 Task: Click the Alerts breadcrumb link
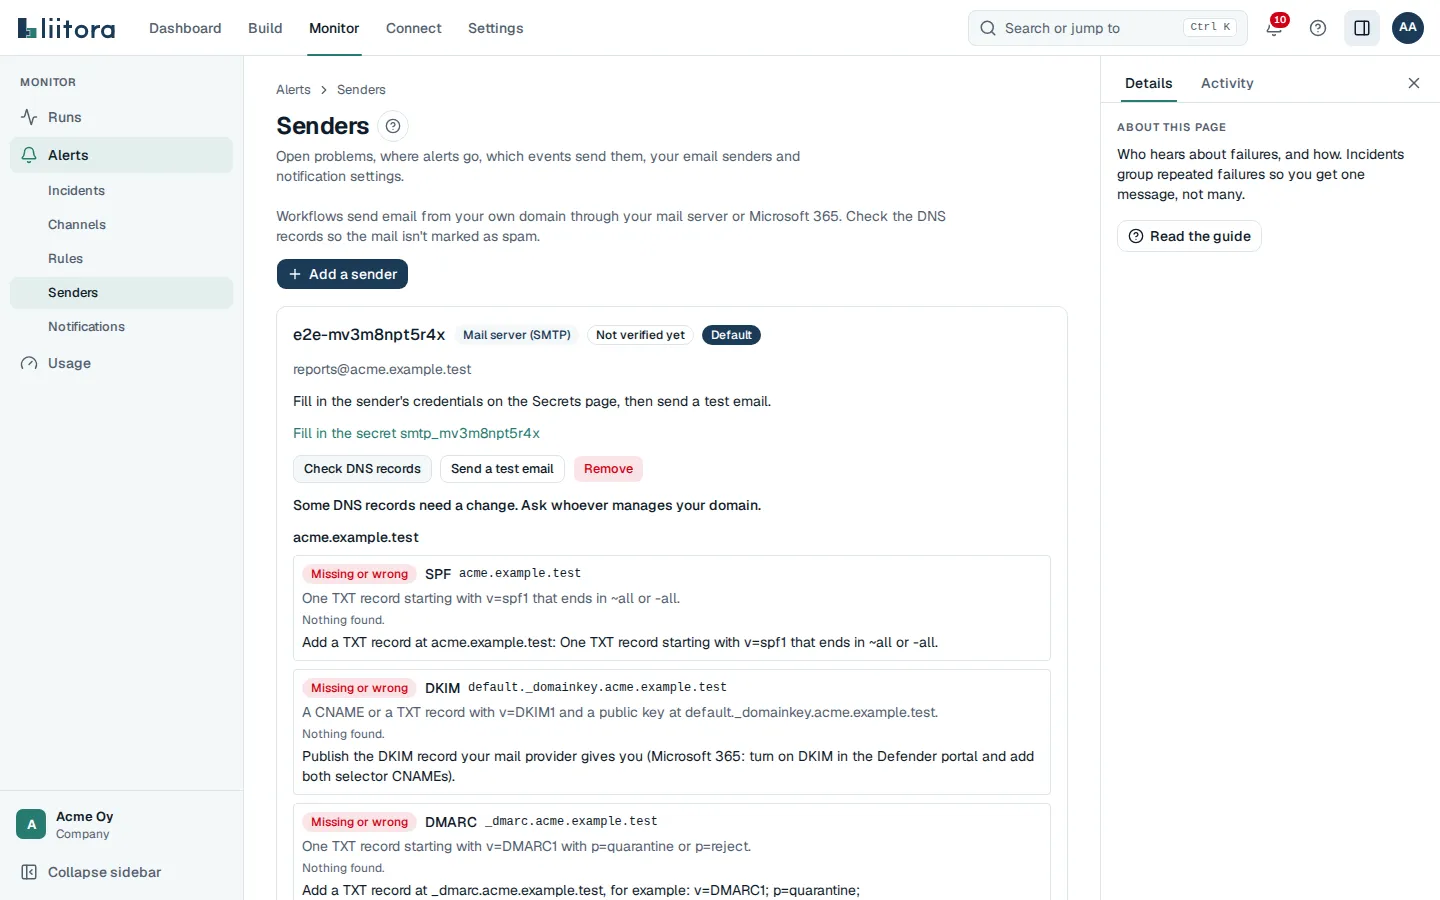click(x=293, y=90)
